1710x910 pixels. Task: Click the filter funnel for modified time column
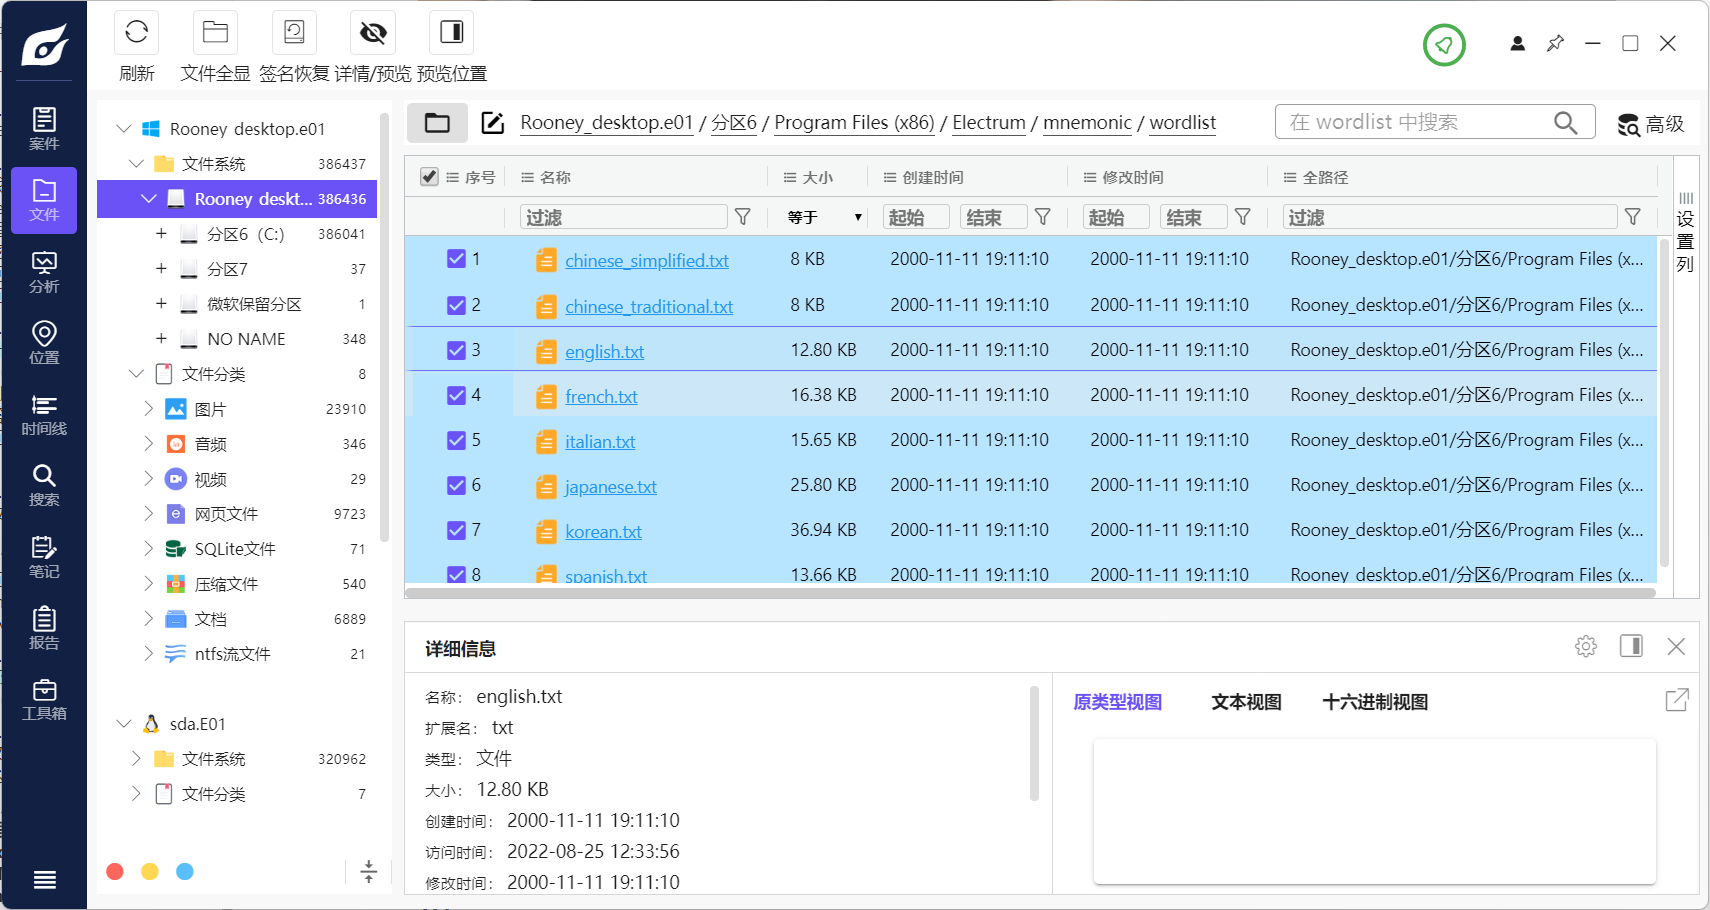(1243, 217)
